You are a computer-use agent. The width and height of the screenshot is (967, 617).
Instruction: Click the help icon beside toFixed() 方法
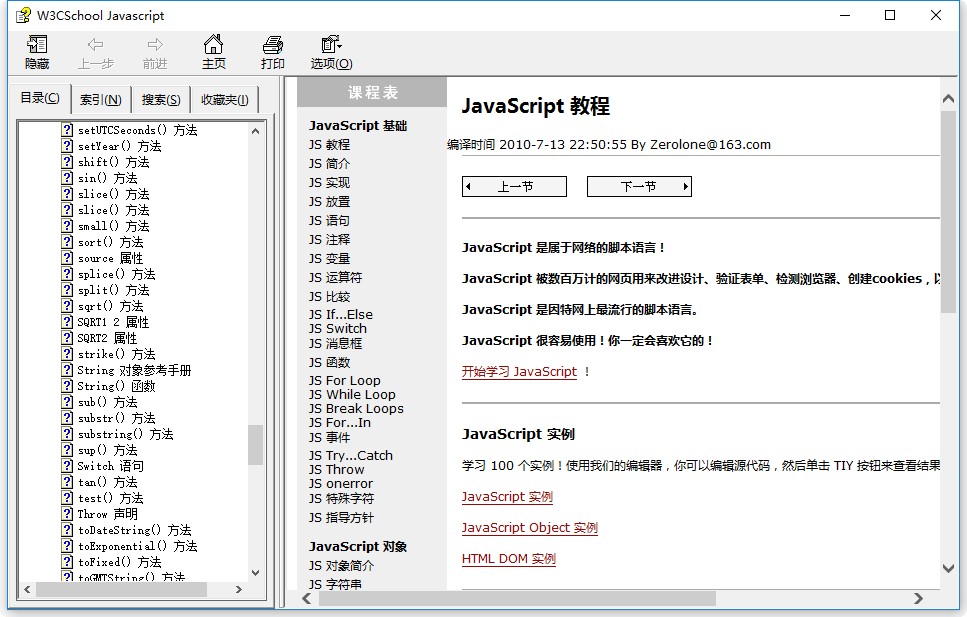[x=67, y=562]
